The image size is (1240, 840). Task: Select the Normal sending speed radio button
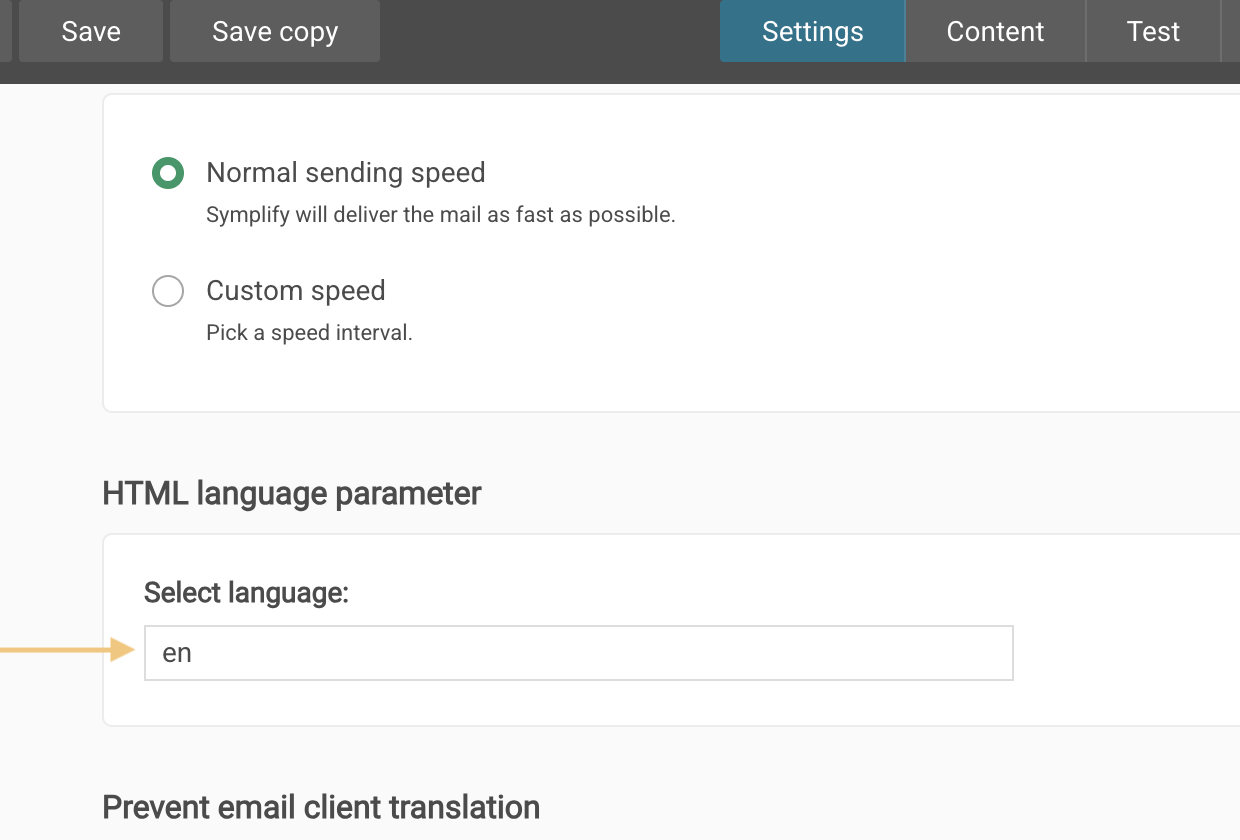click(x=168, y=174)
